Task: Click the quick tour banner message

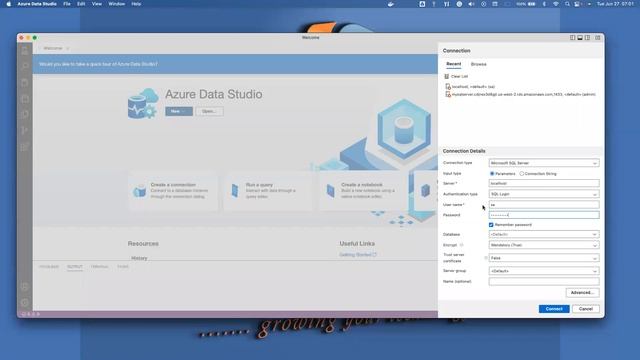Action: click(x=98, y=64)
